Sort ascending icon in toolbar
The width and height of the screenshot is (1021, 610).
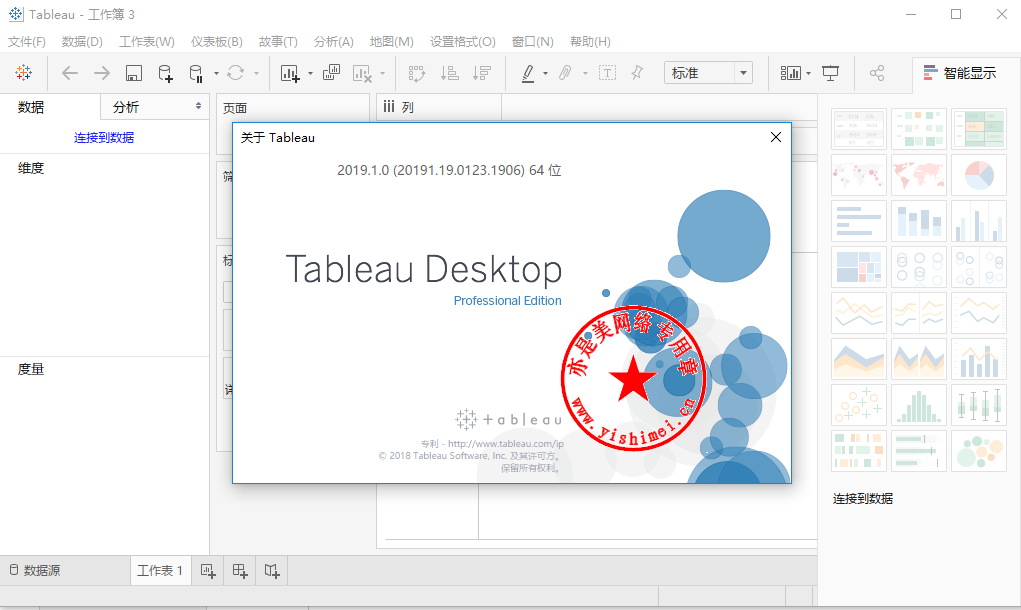(449, 73)
